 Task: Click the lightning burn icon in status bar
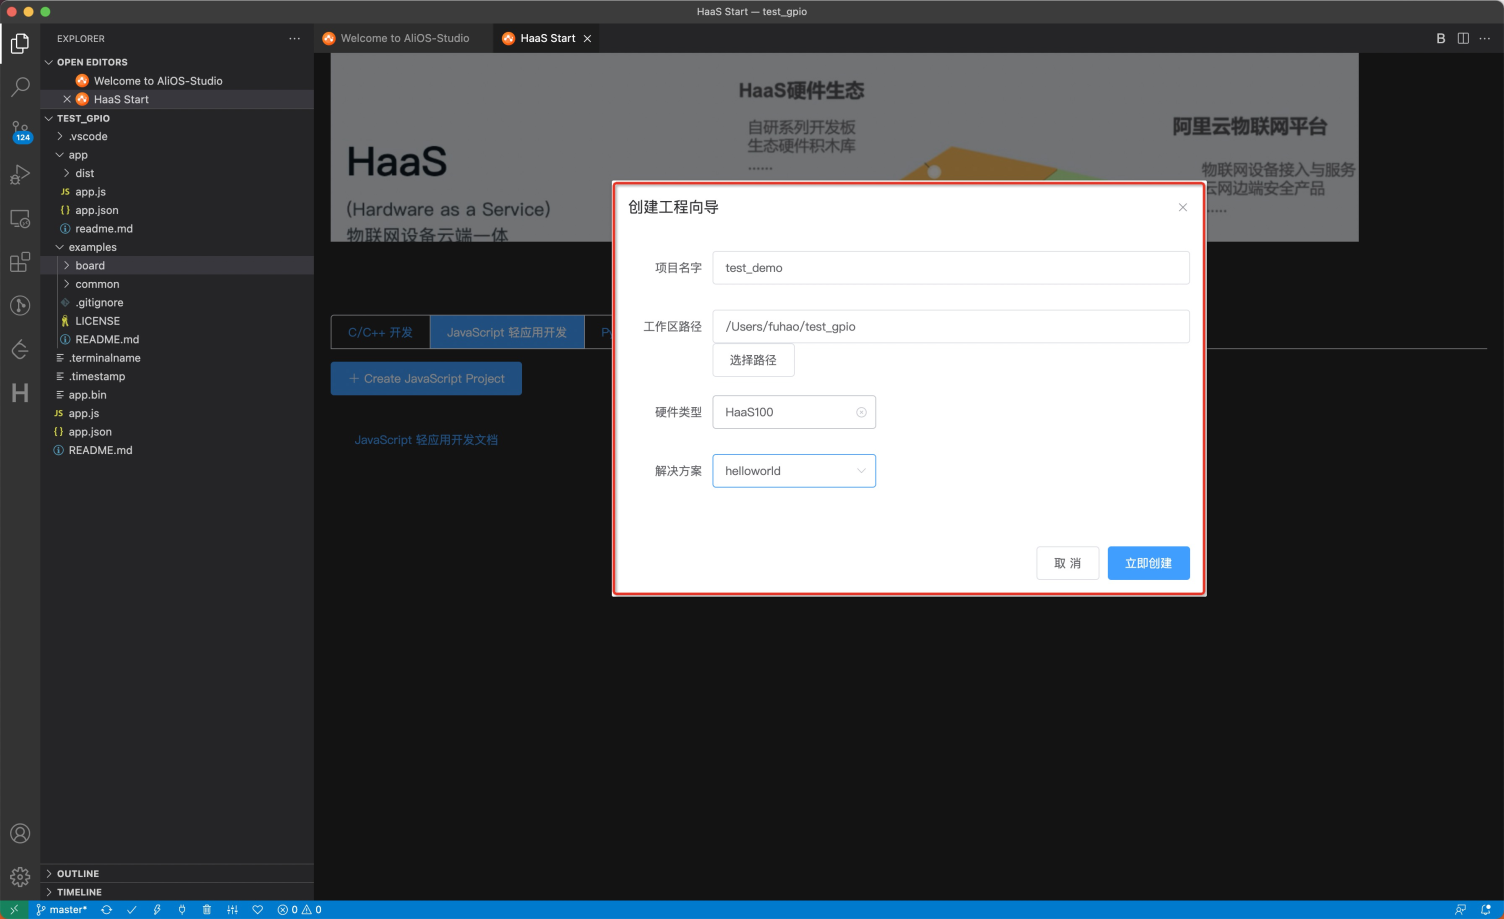click(157, 910)
